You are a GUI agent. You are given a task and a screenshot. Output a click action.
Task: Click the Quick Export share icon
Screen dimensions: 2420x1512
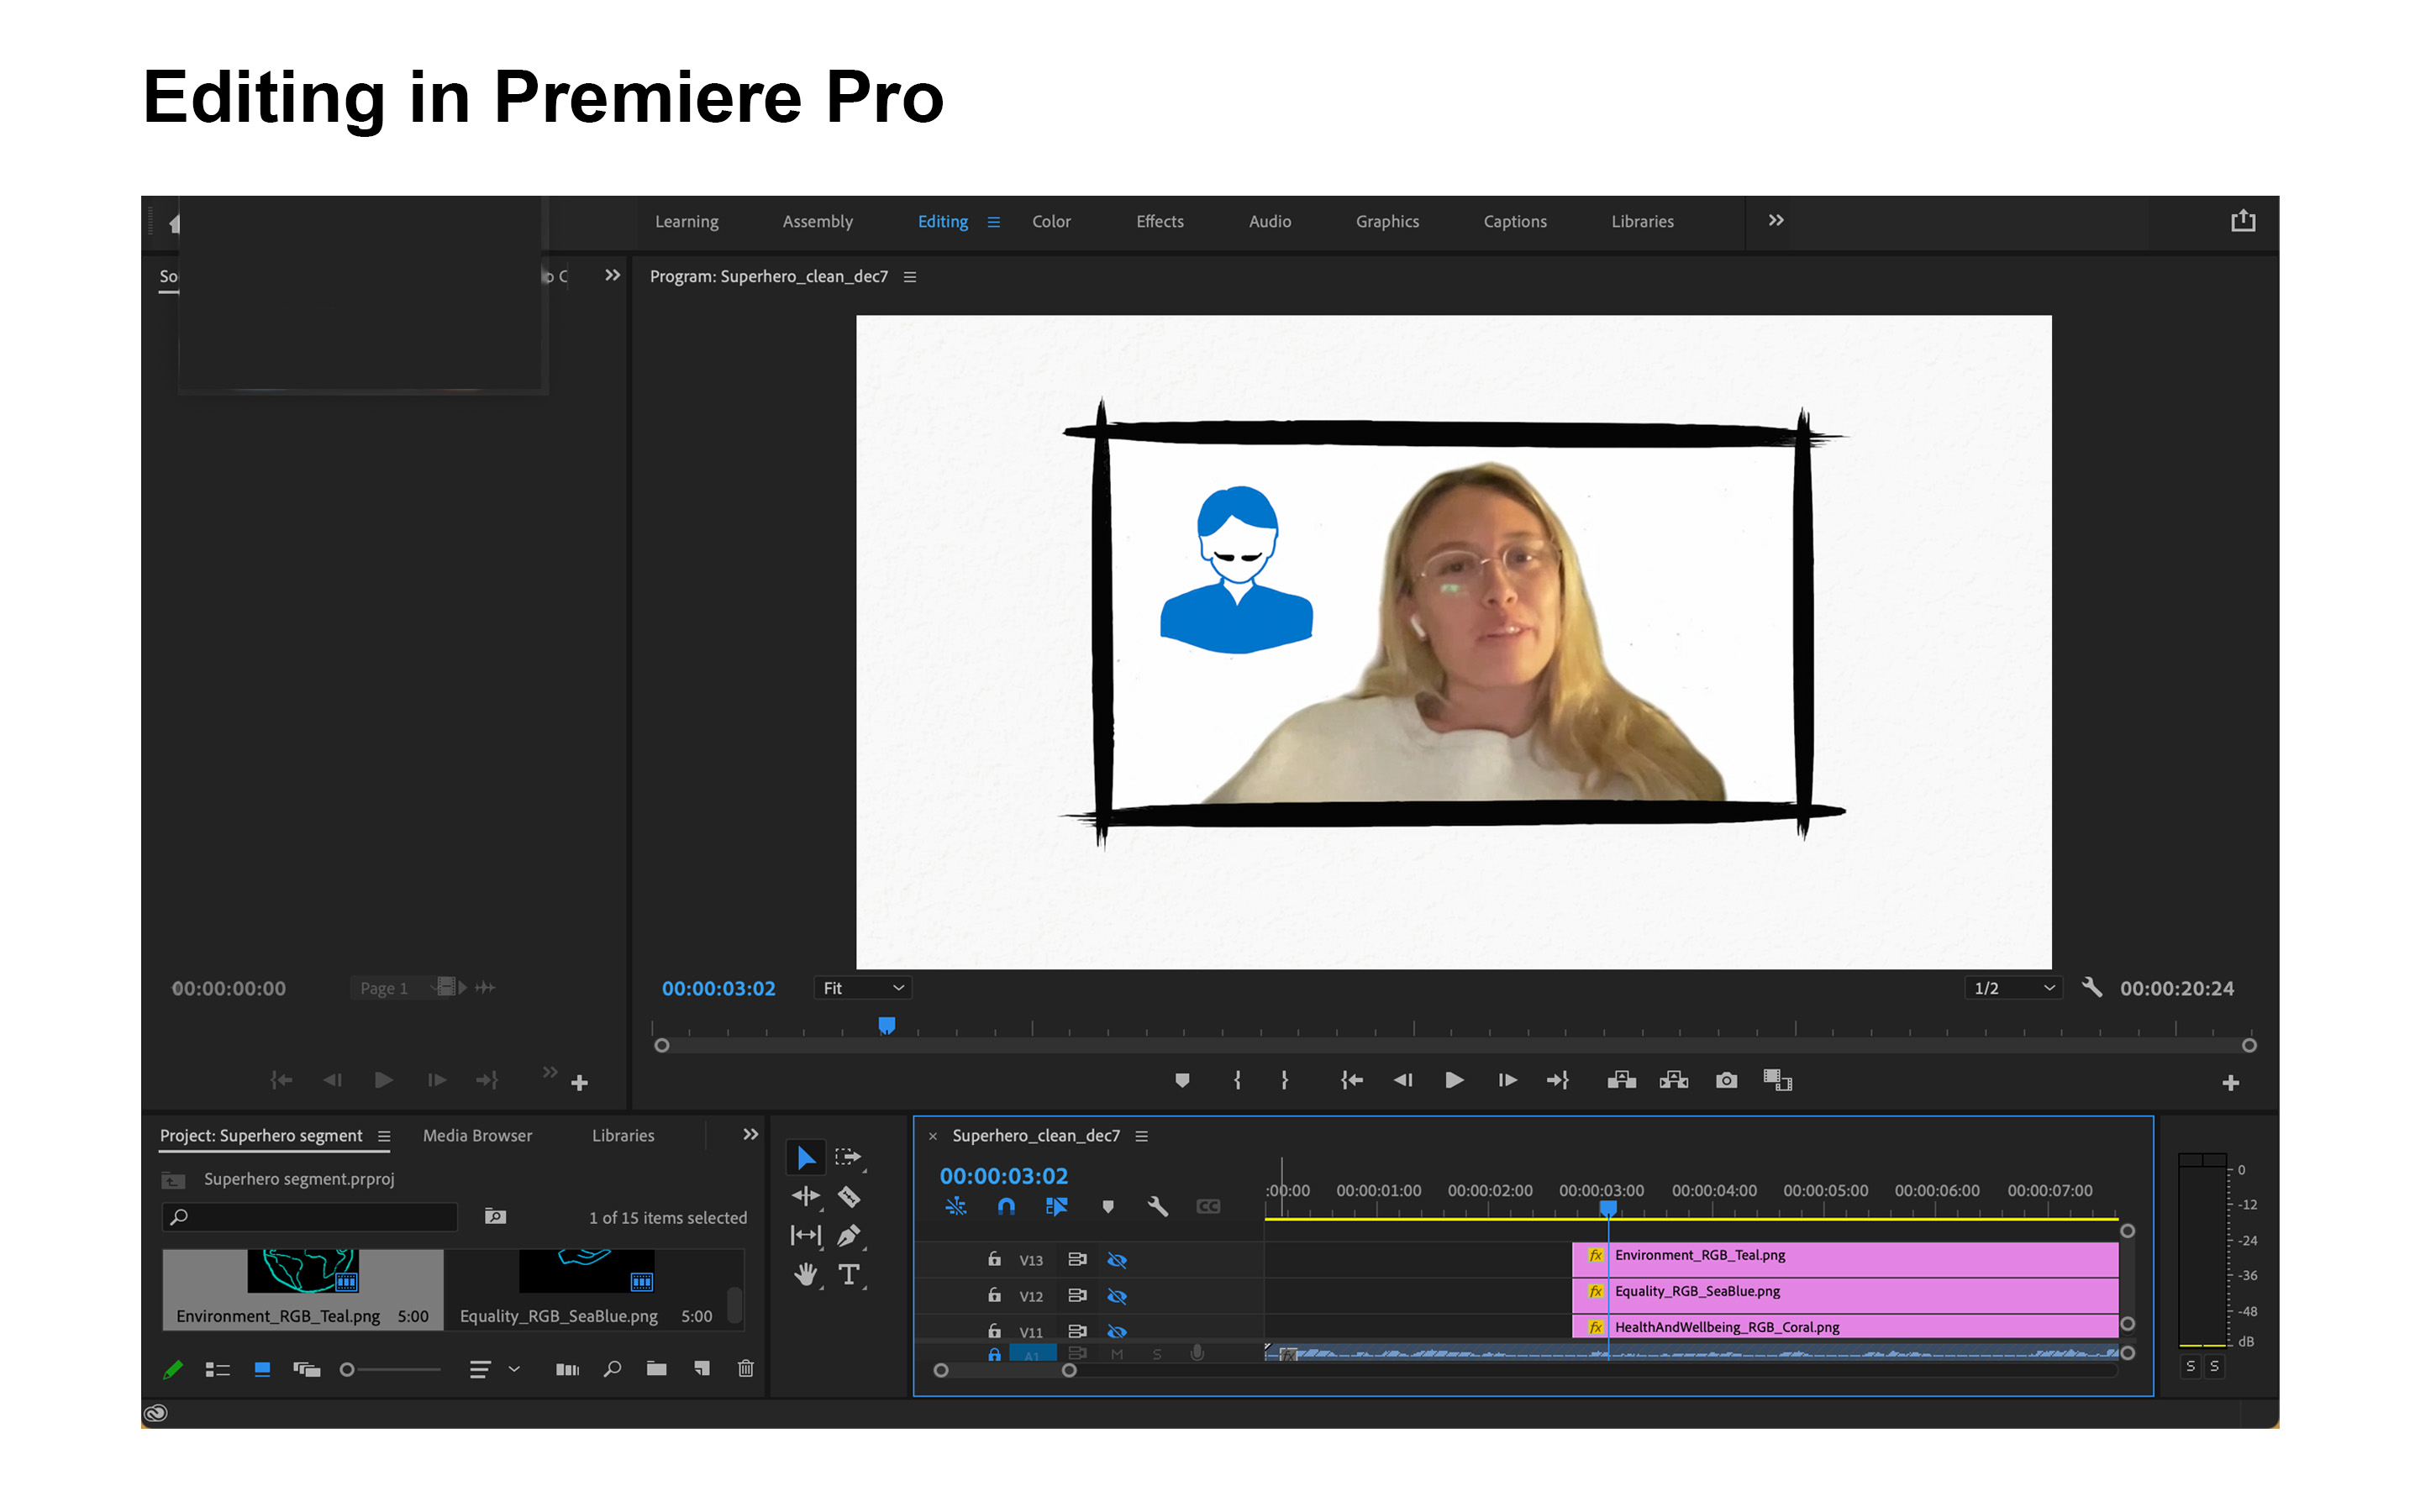[x=2243, y=221]
